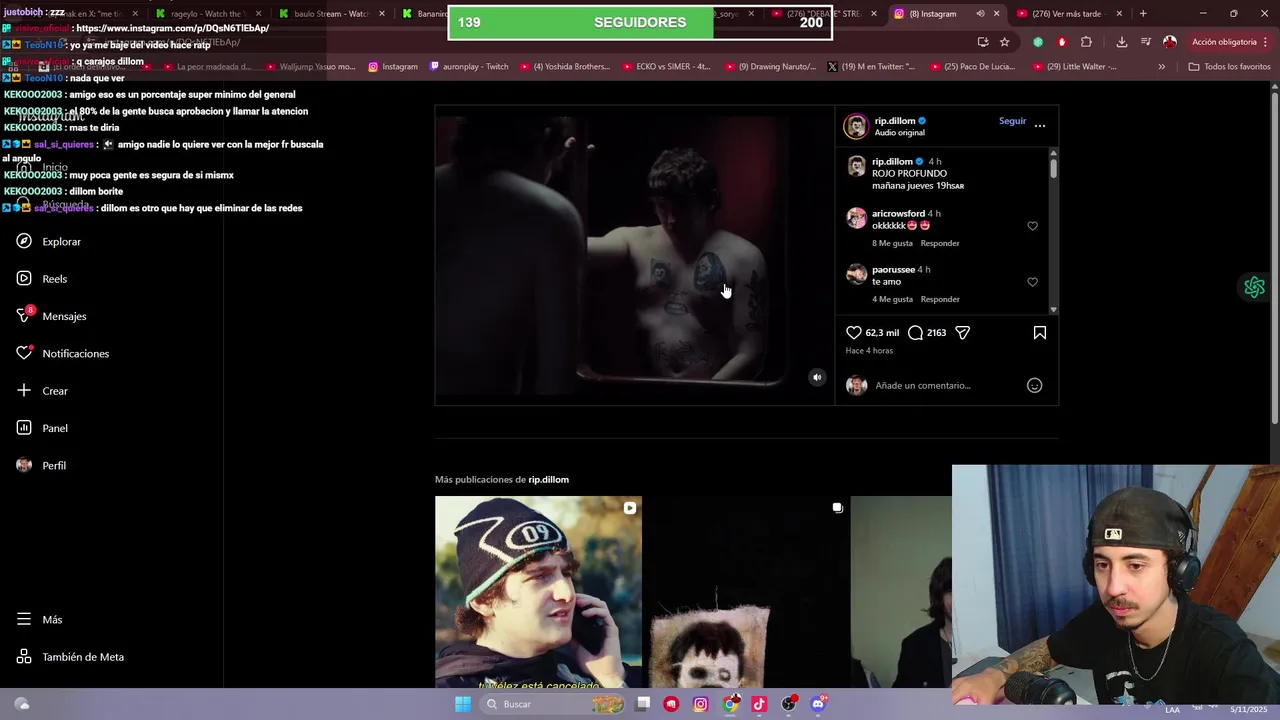The image size is (1280, 720).
Task: Reply to aricrowsford's comment
Action: point(940,243)
